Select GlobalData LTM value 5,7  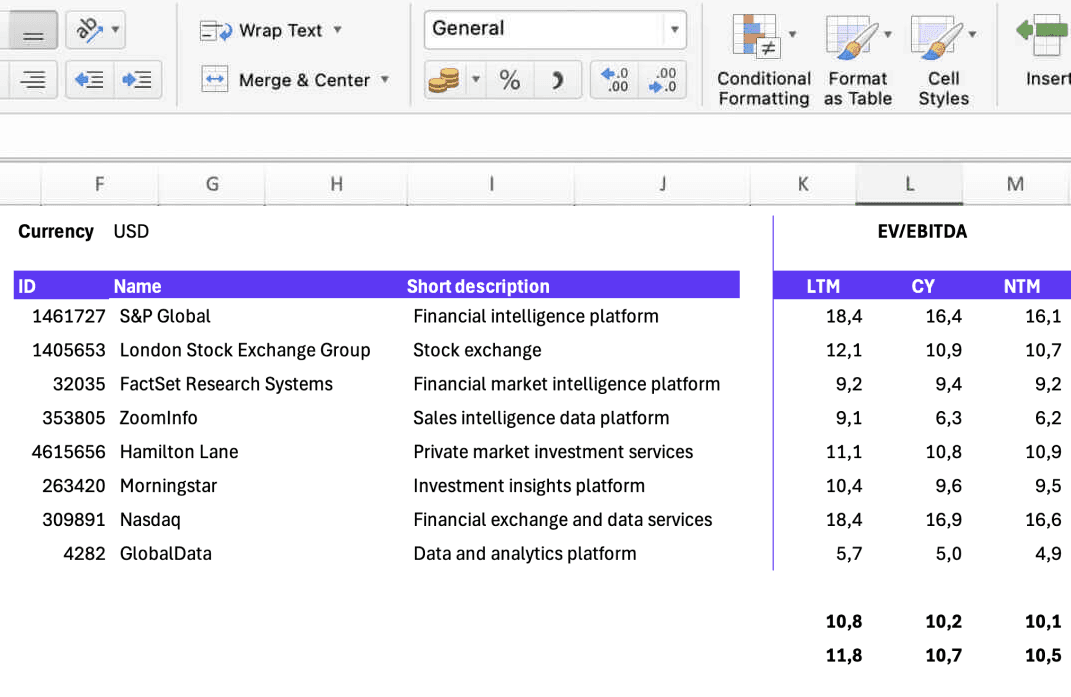[x=848, y=554]
